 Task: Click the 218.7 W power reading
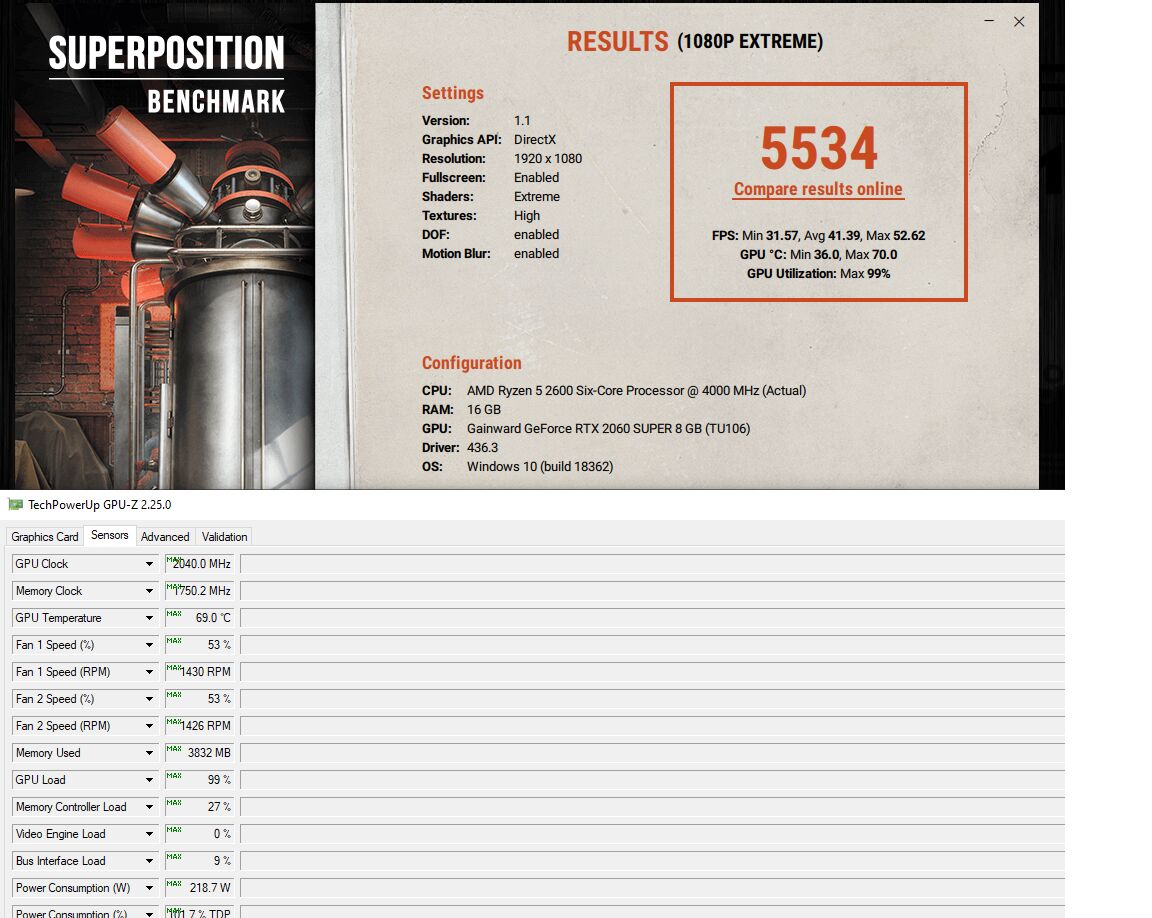199,888
